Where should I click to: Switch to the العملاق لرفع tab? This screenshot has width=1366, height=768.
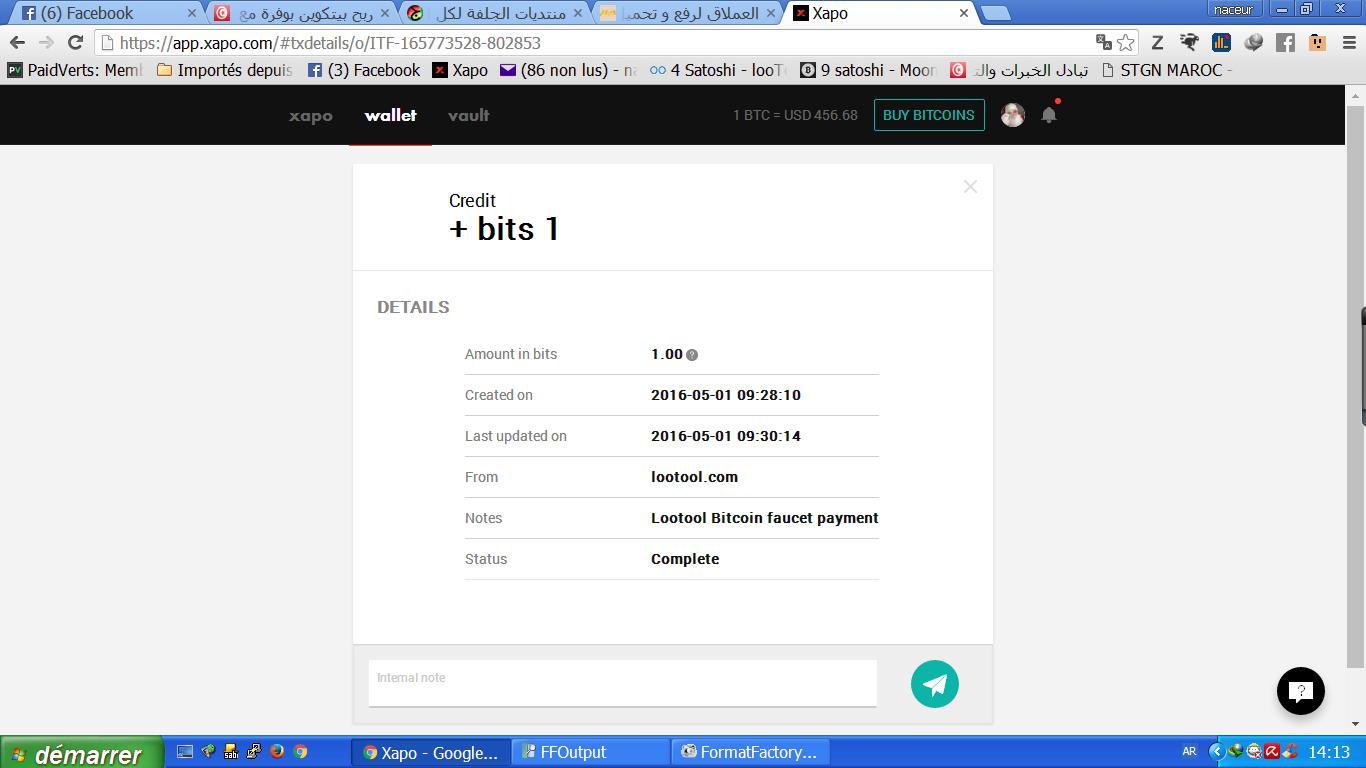pos(685,13)
